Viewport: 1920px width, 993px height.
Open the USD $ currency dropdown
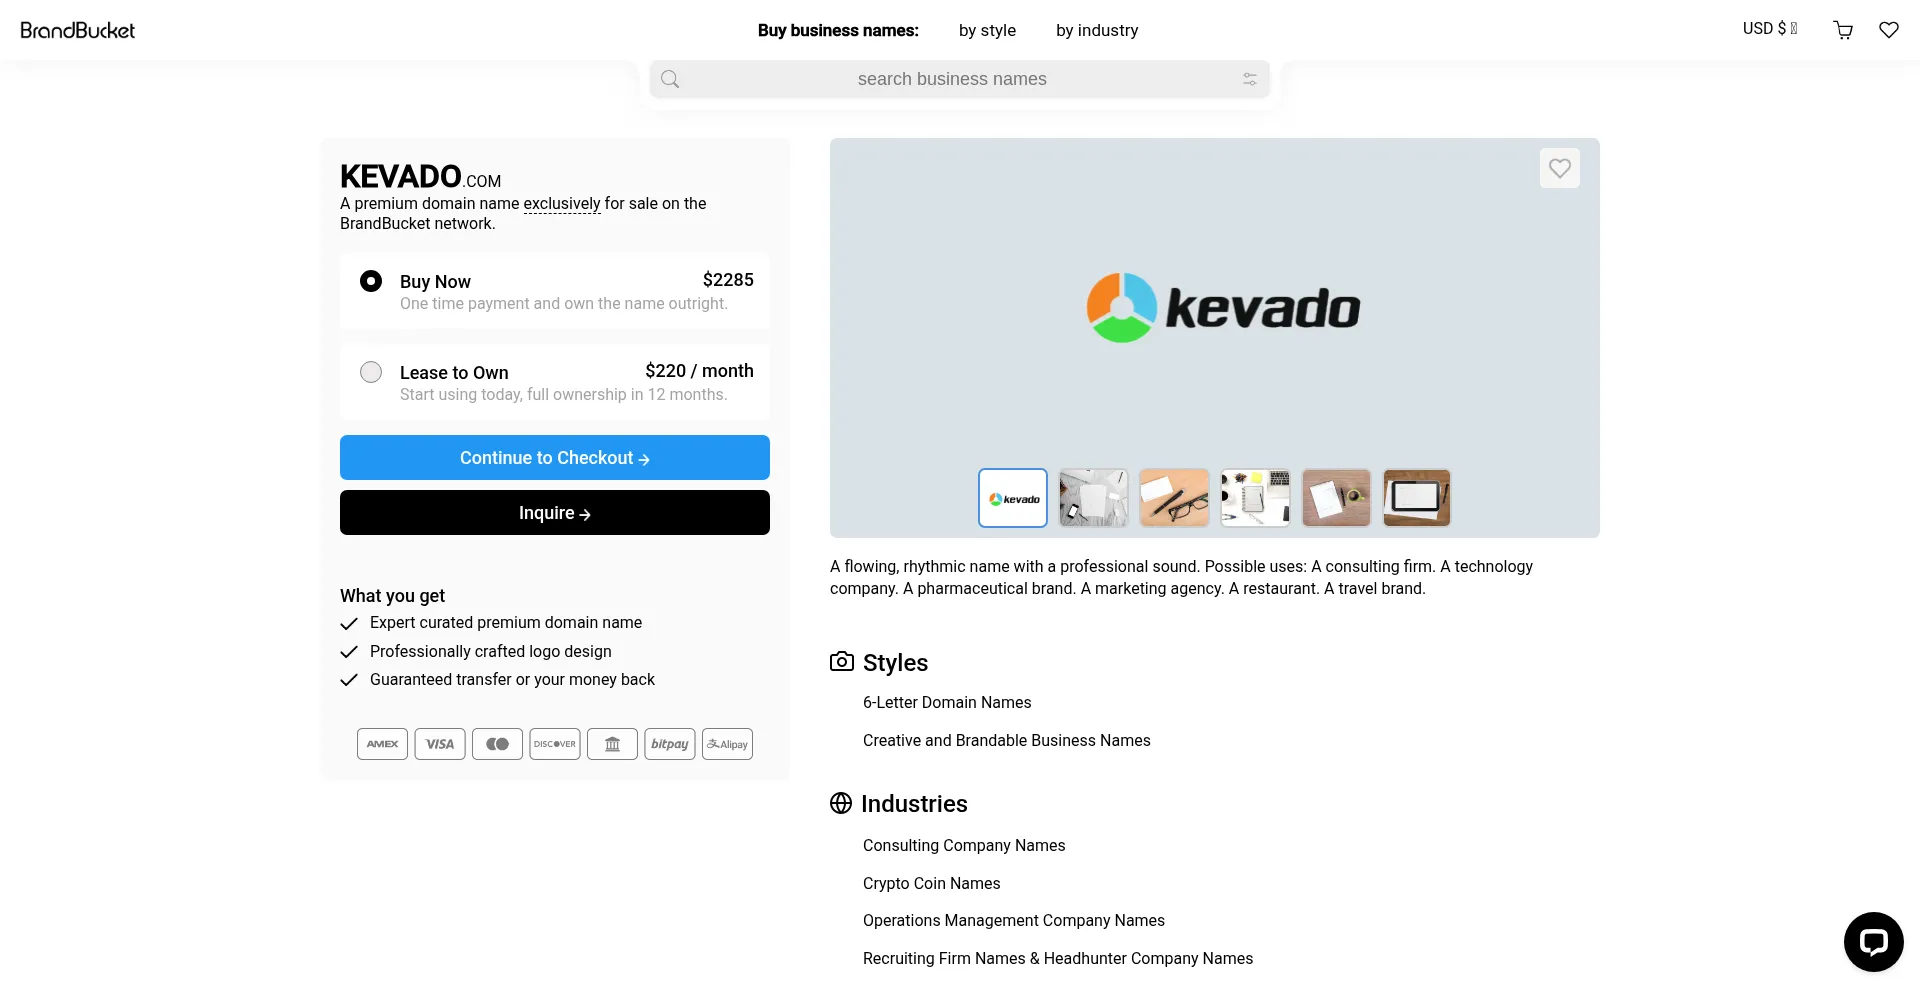[x=1769, y=29]
